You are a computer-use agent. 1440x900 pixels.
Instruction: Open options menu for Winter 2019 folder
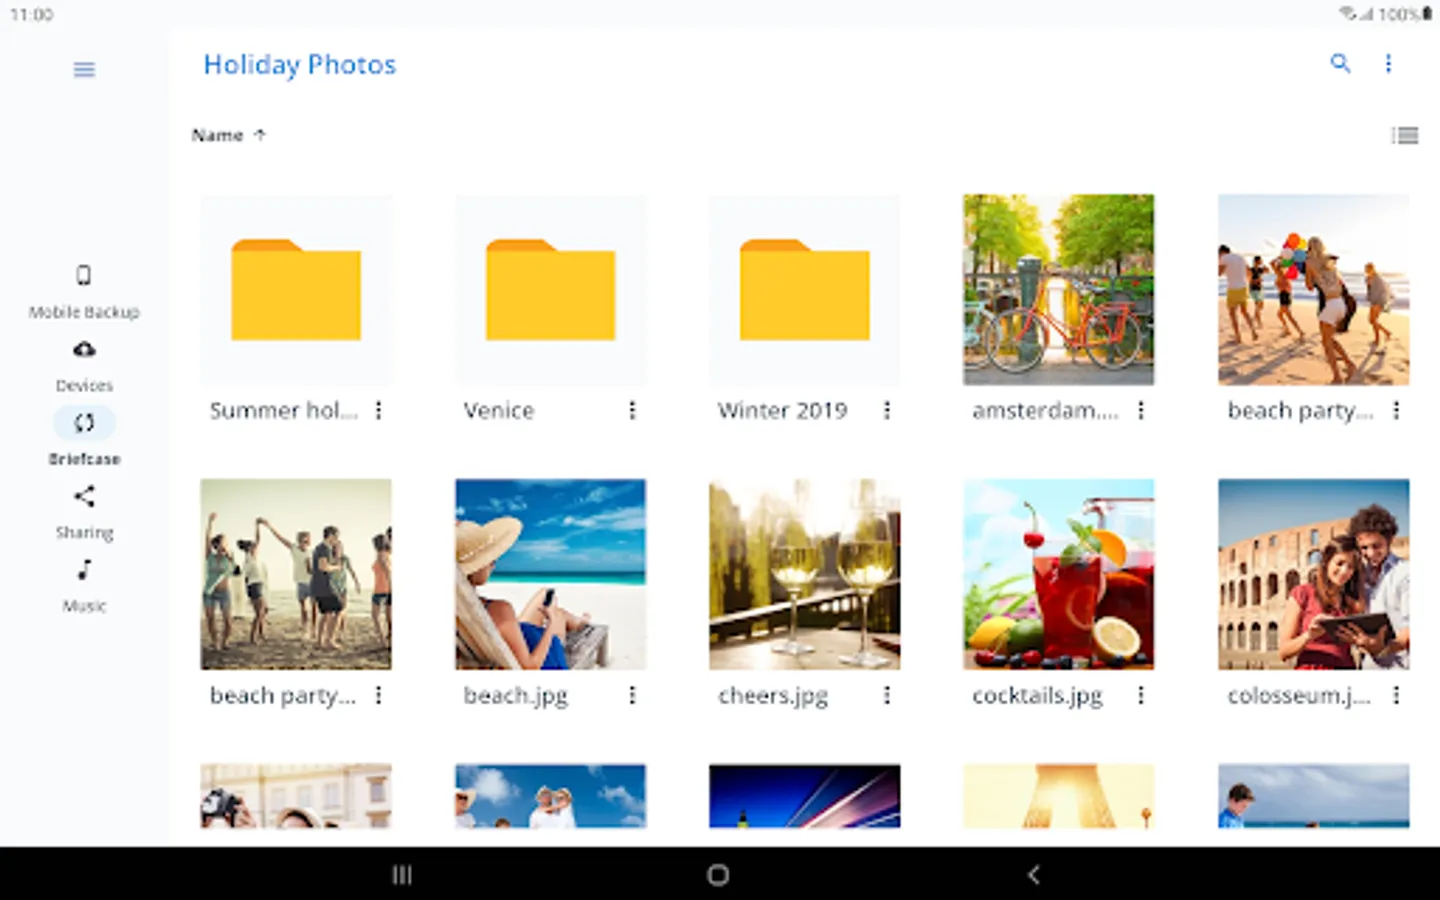click(x=886, y=410)
